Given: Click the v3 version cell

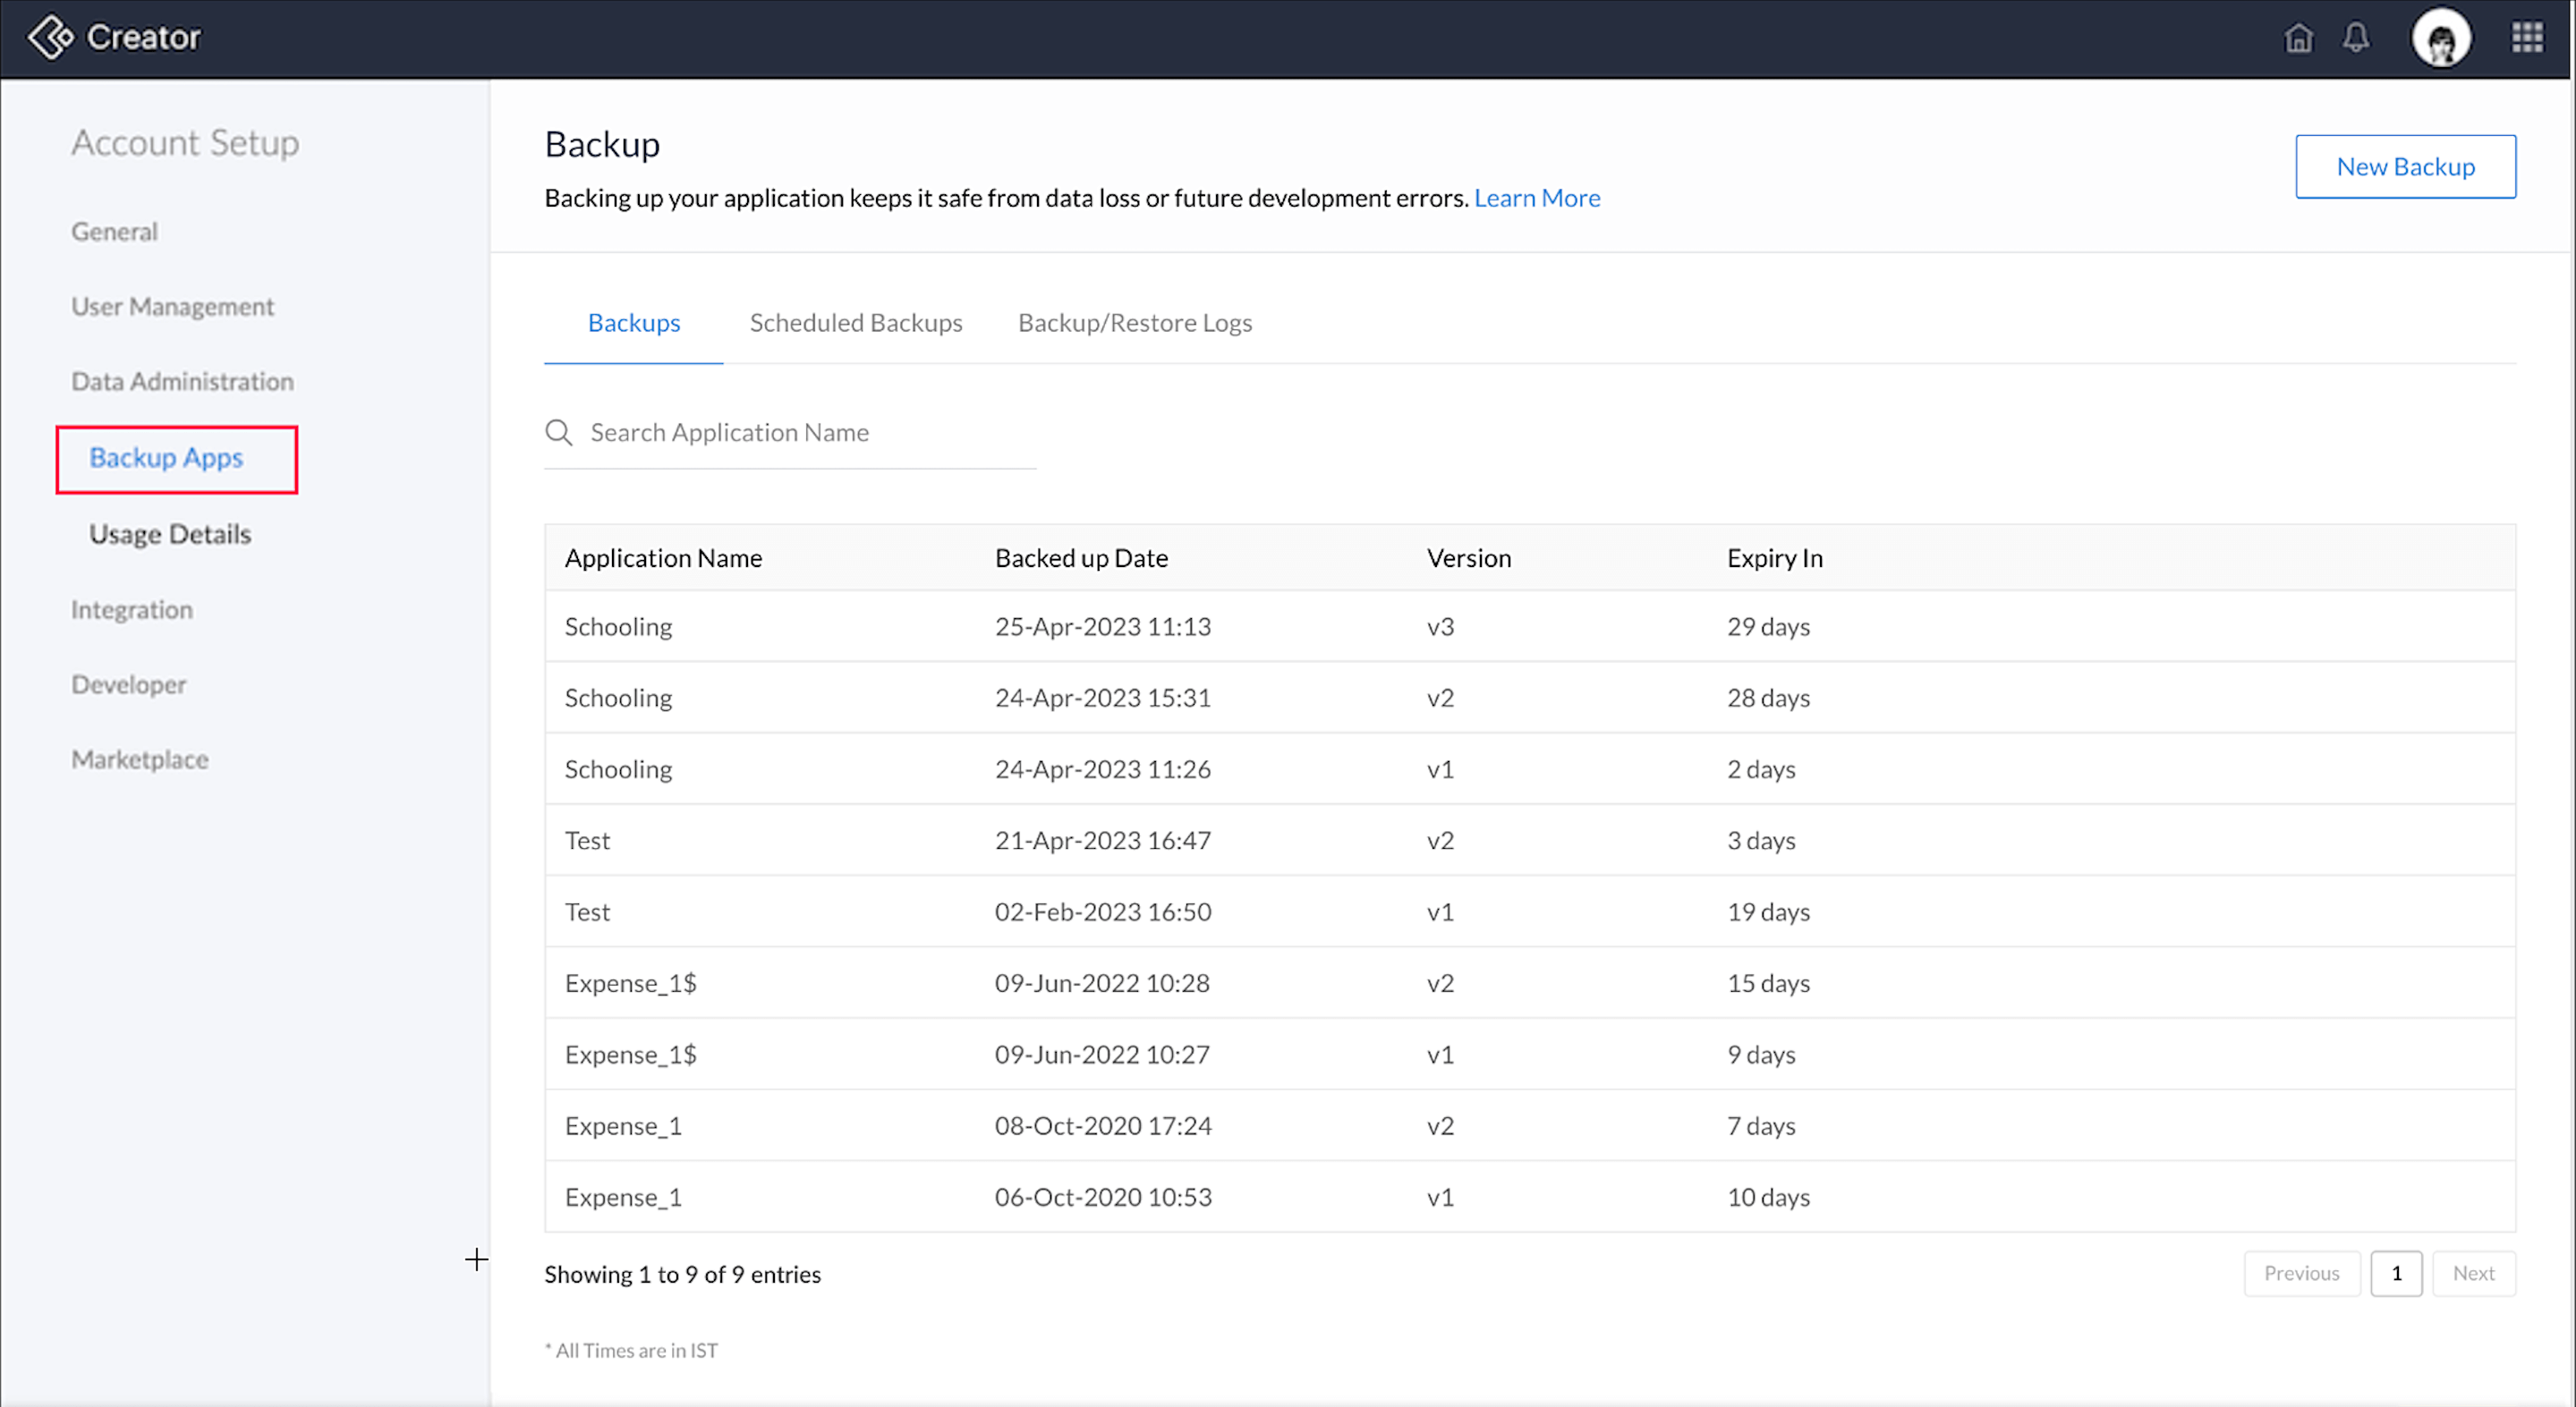Looking at the screenshot, I should 1440,627.
